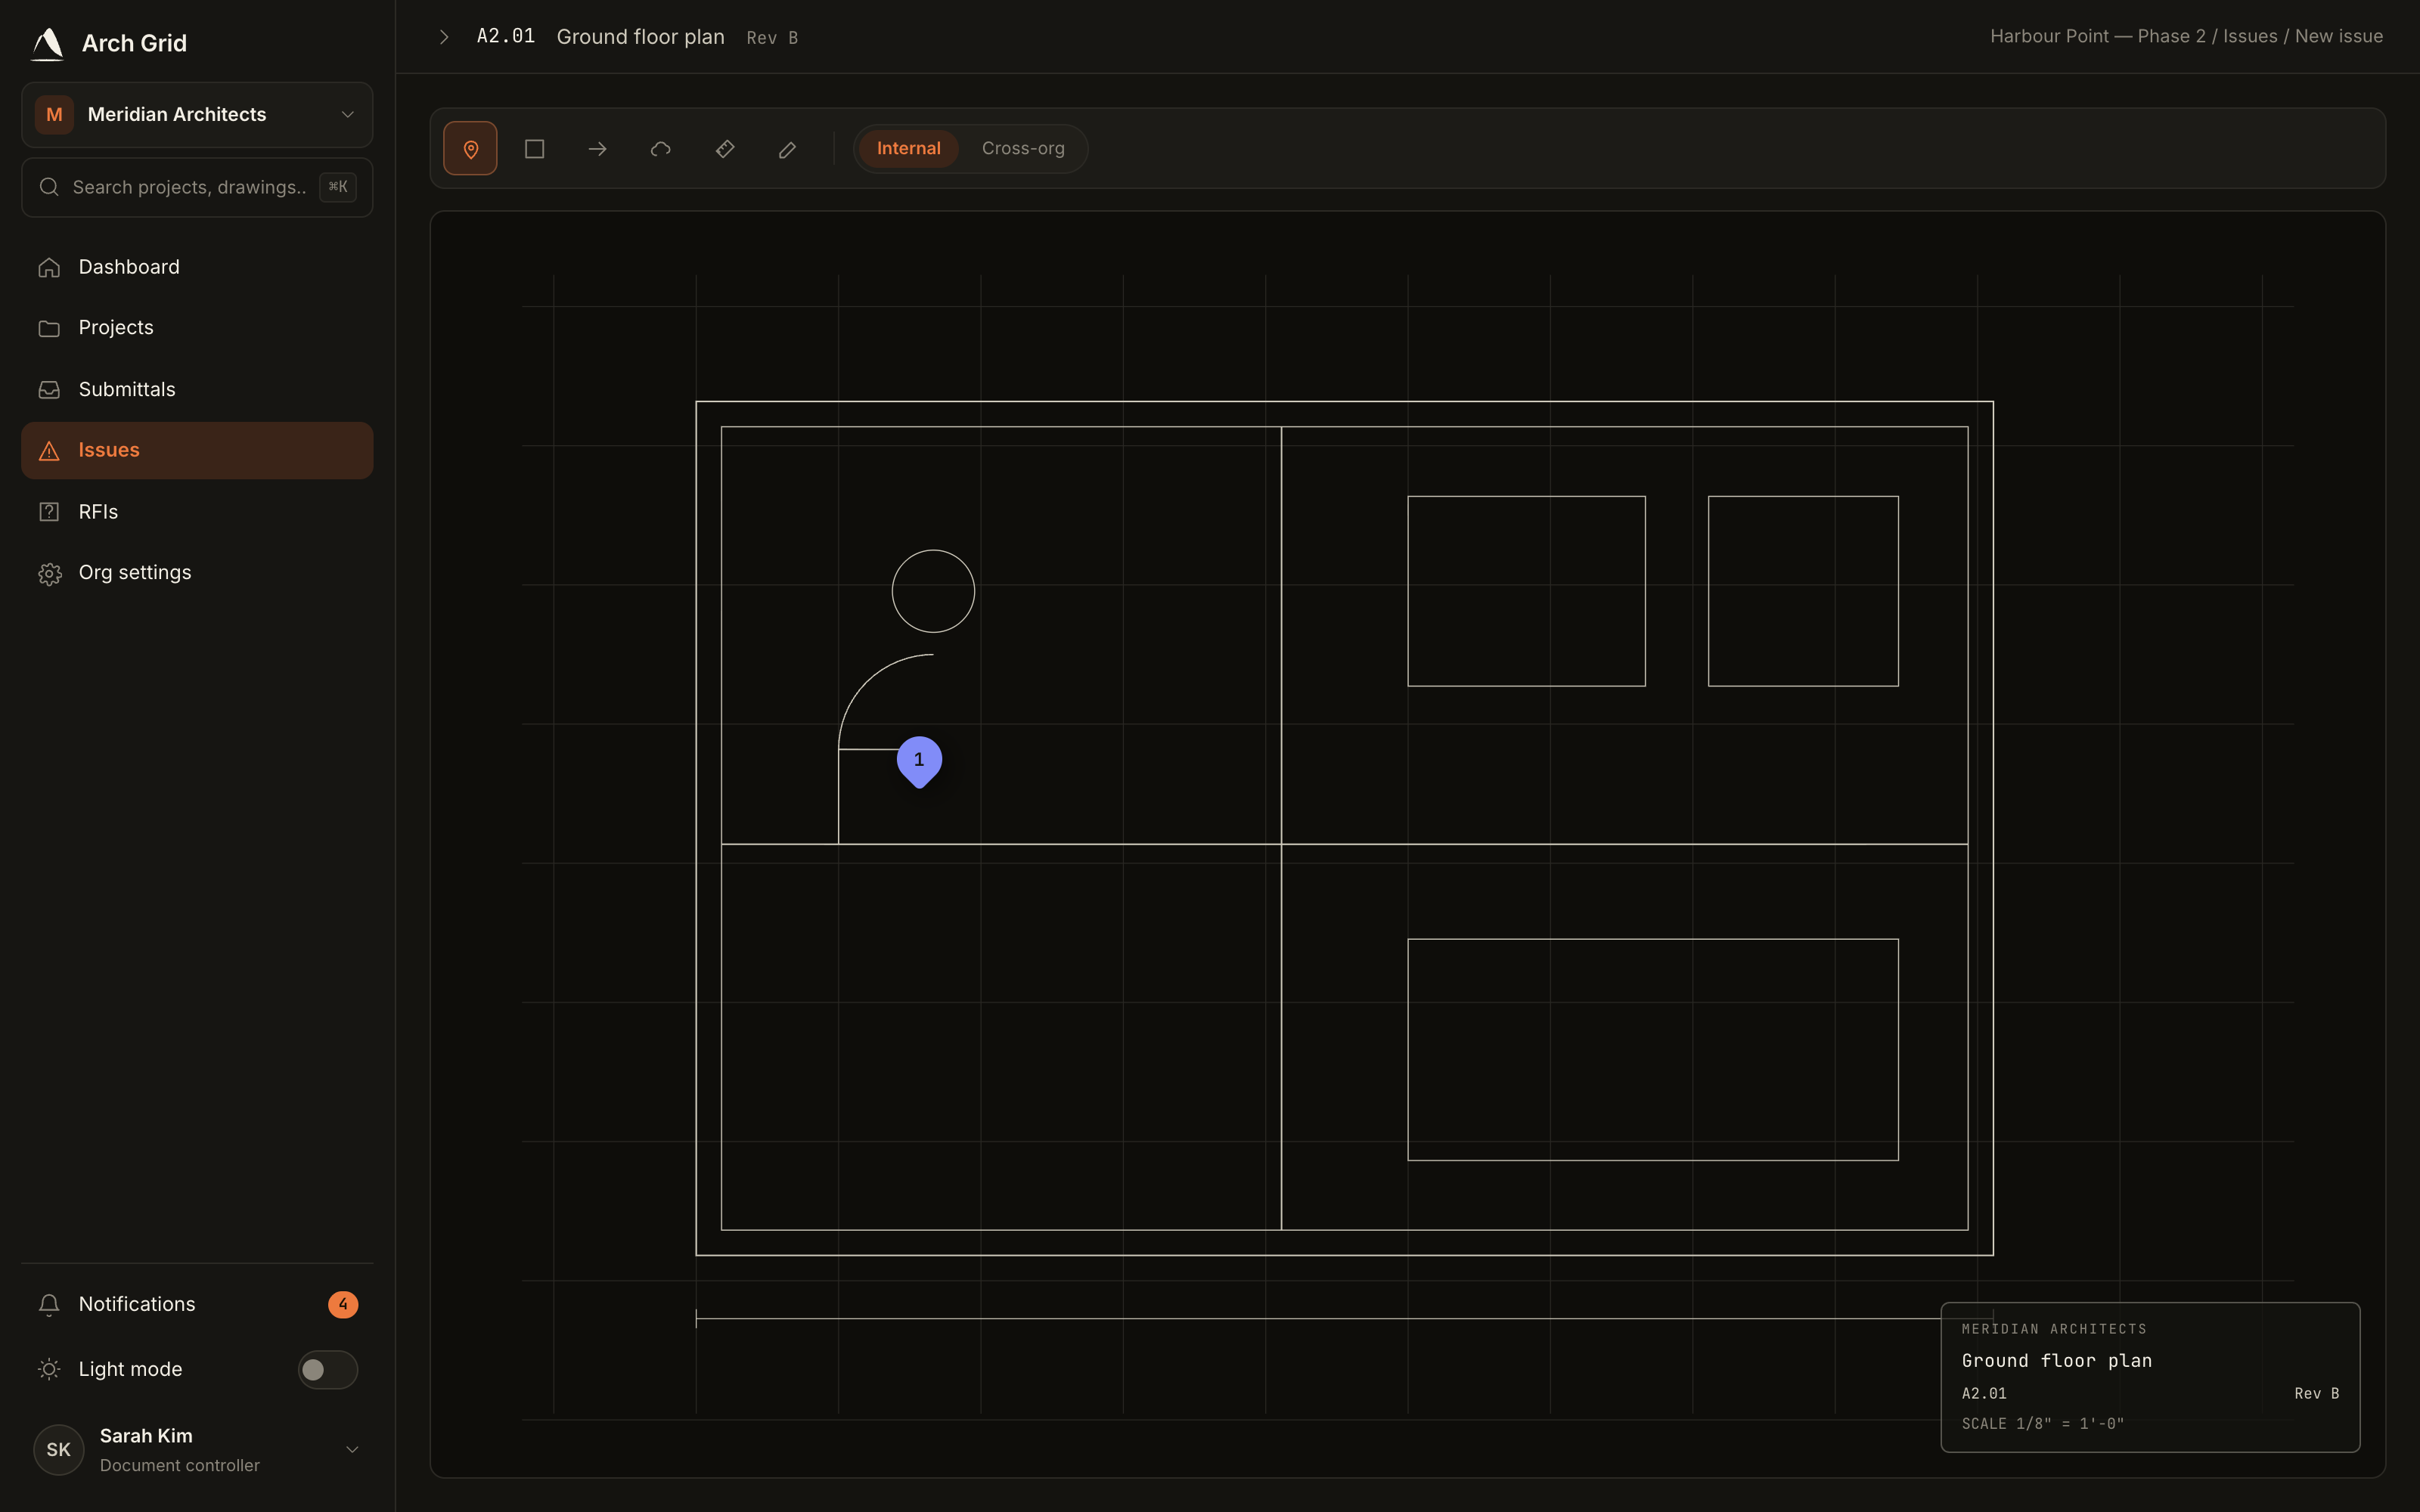The width and height of the screenshot is (2420, 1512).
Task: Click the Ground floor plan header title
Action: (x=640, y=37)
